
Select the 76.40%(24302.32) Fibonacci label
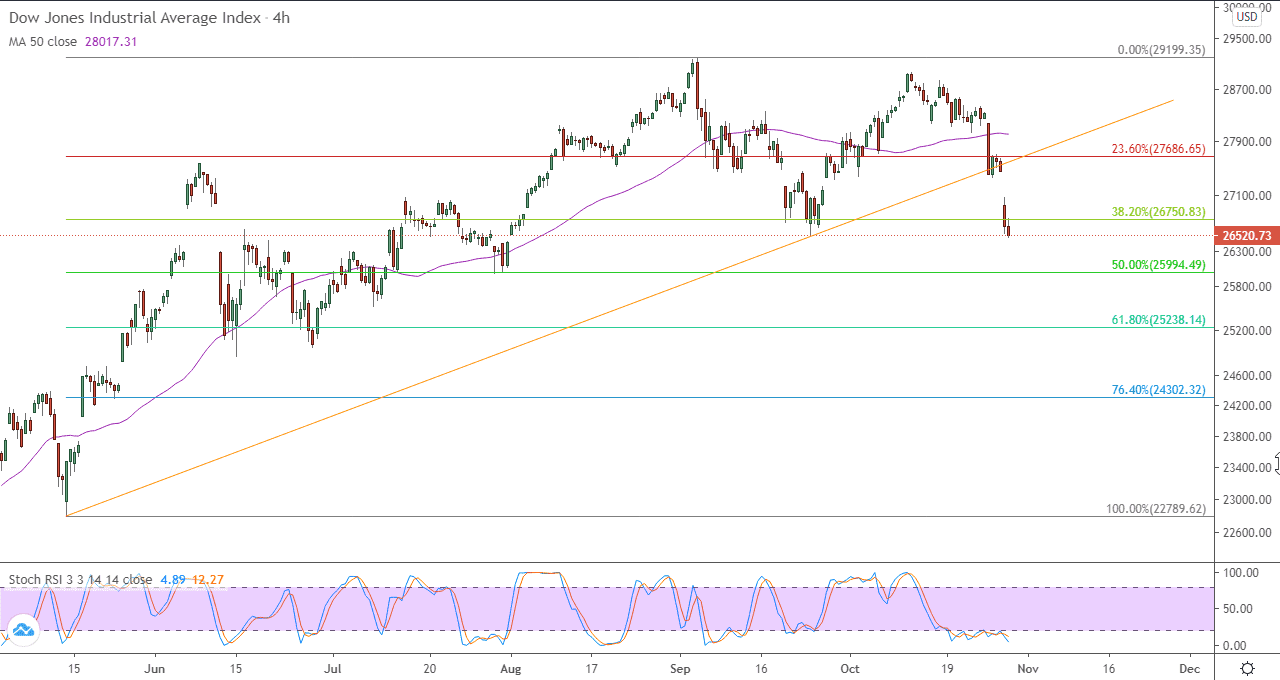(1159, 390)
